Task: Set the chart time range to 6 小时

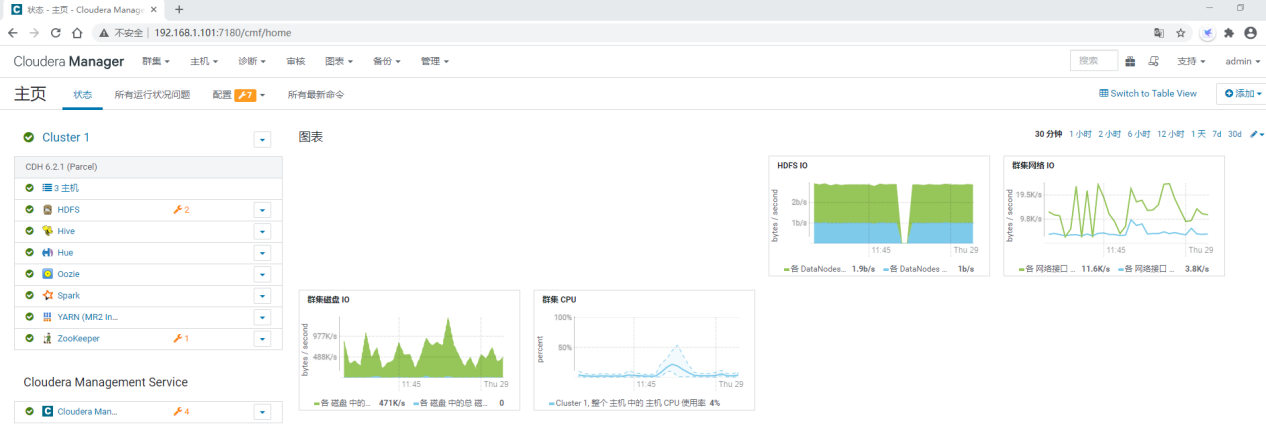Action: 1139,134
